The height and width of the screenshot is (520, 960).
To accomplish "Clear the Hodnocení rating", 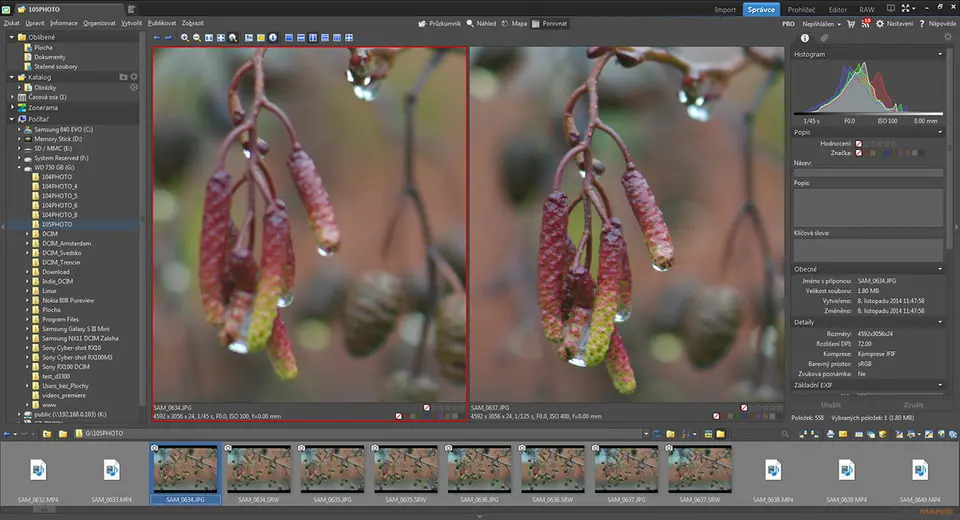I will point(858,143).
